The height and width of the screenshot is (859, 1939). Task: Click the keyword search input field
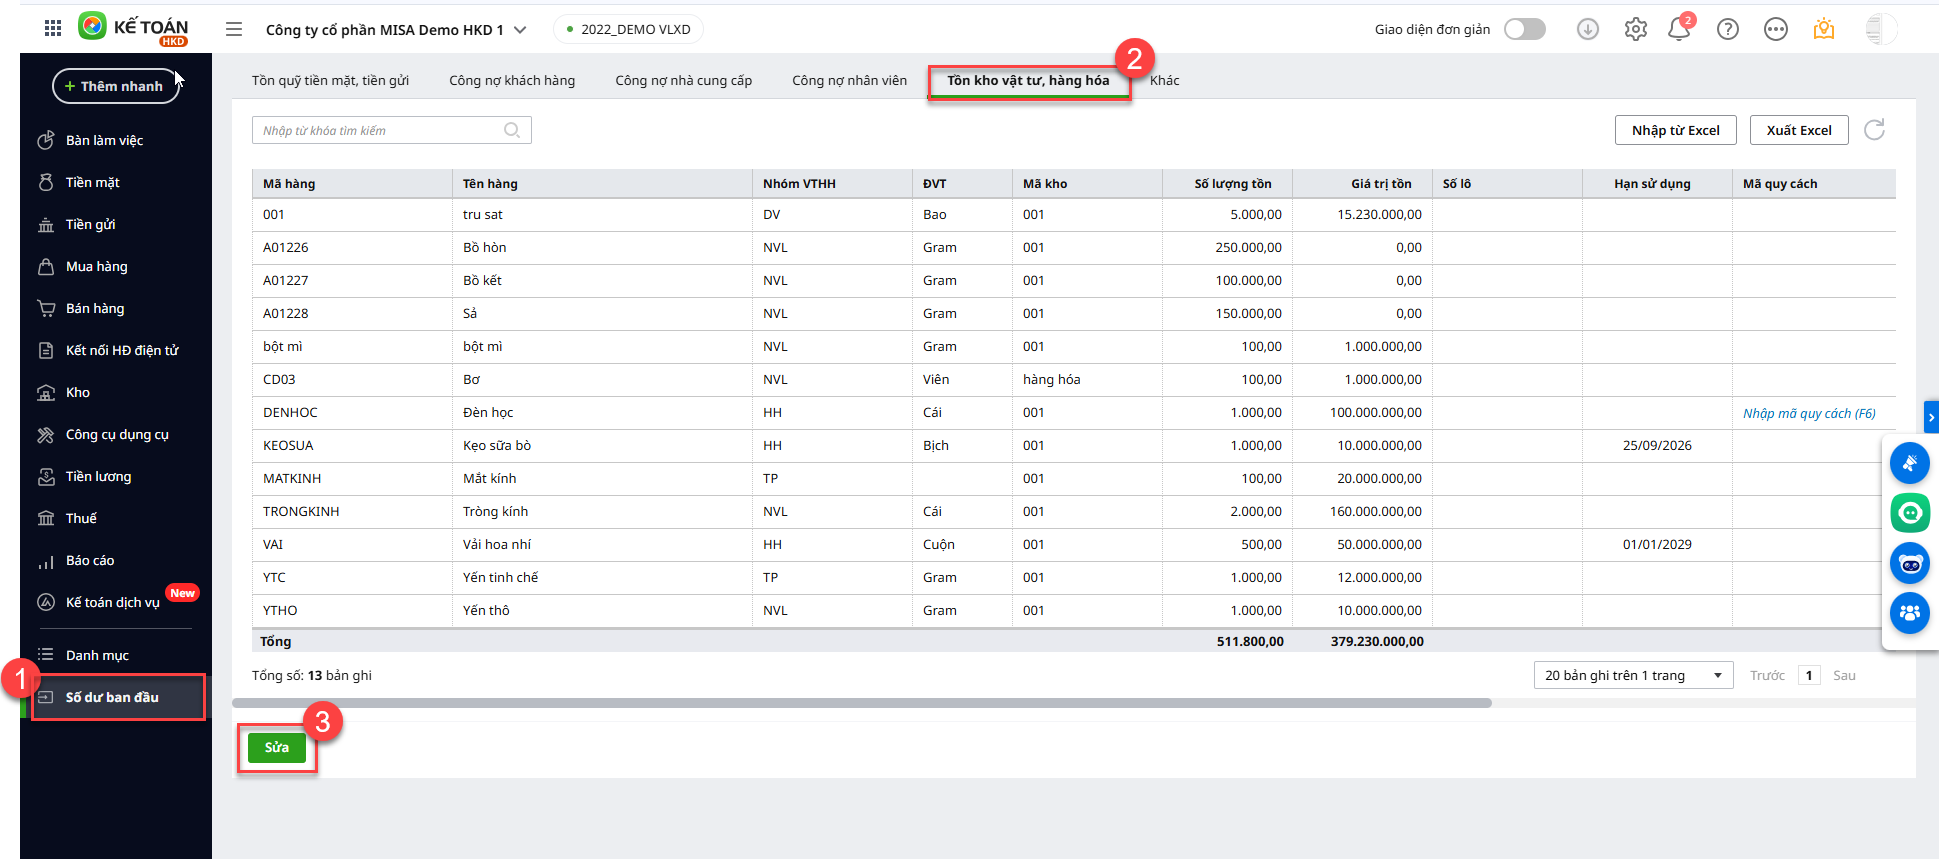[380, 131]
